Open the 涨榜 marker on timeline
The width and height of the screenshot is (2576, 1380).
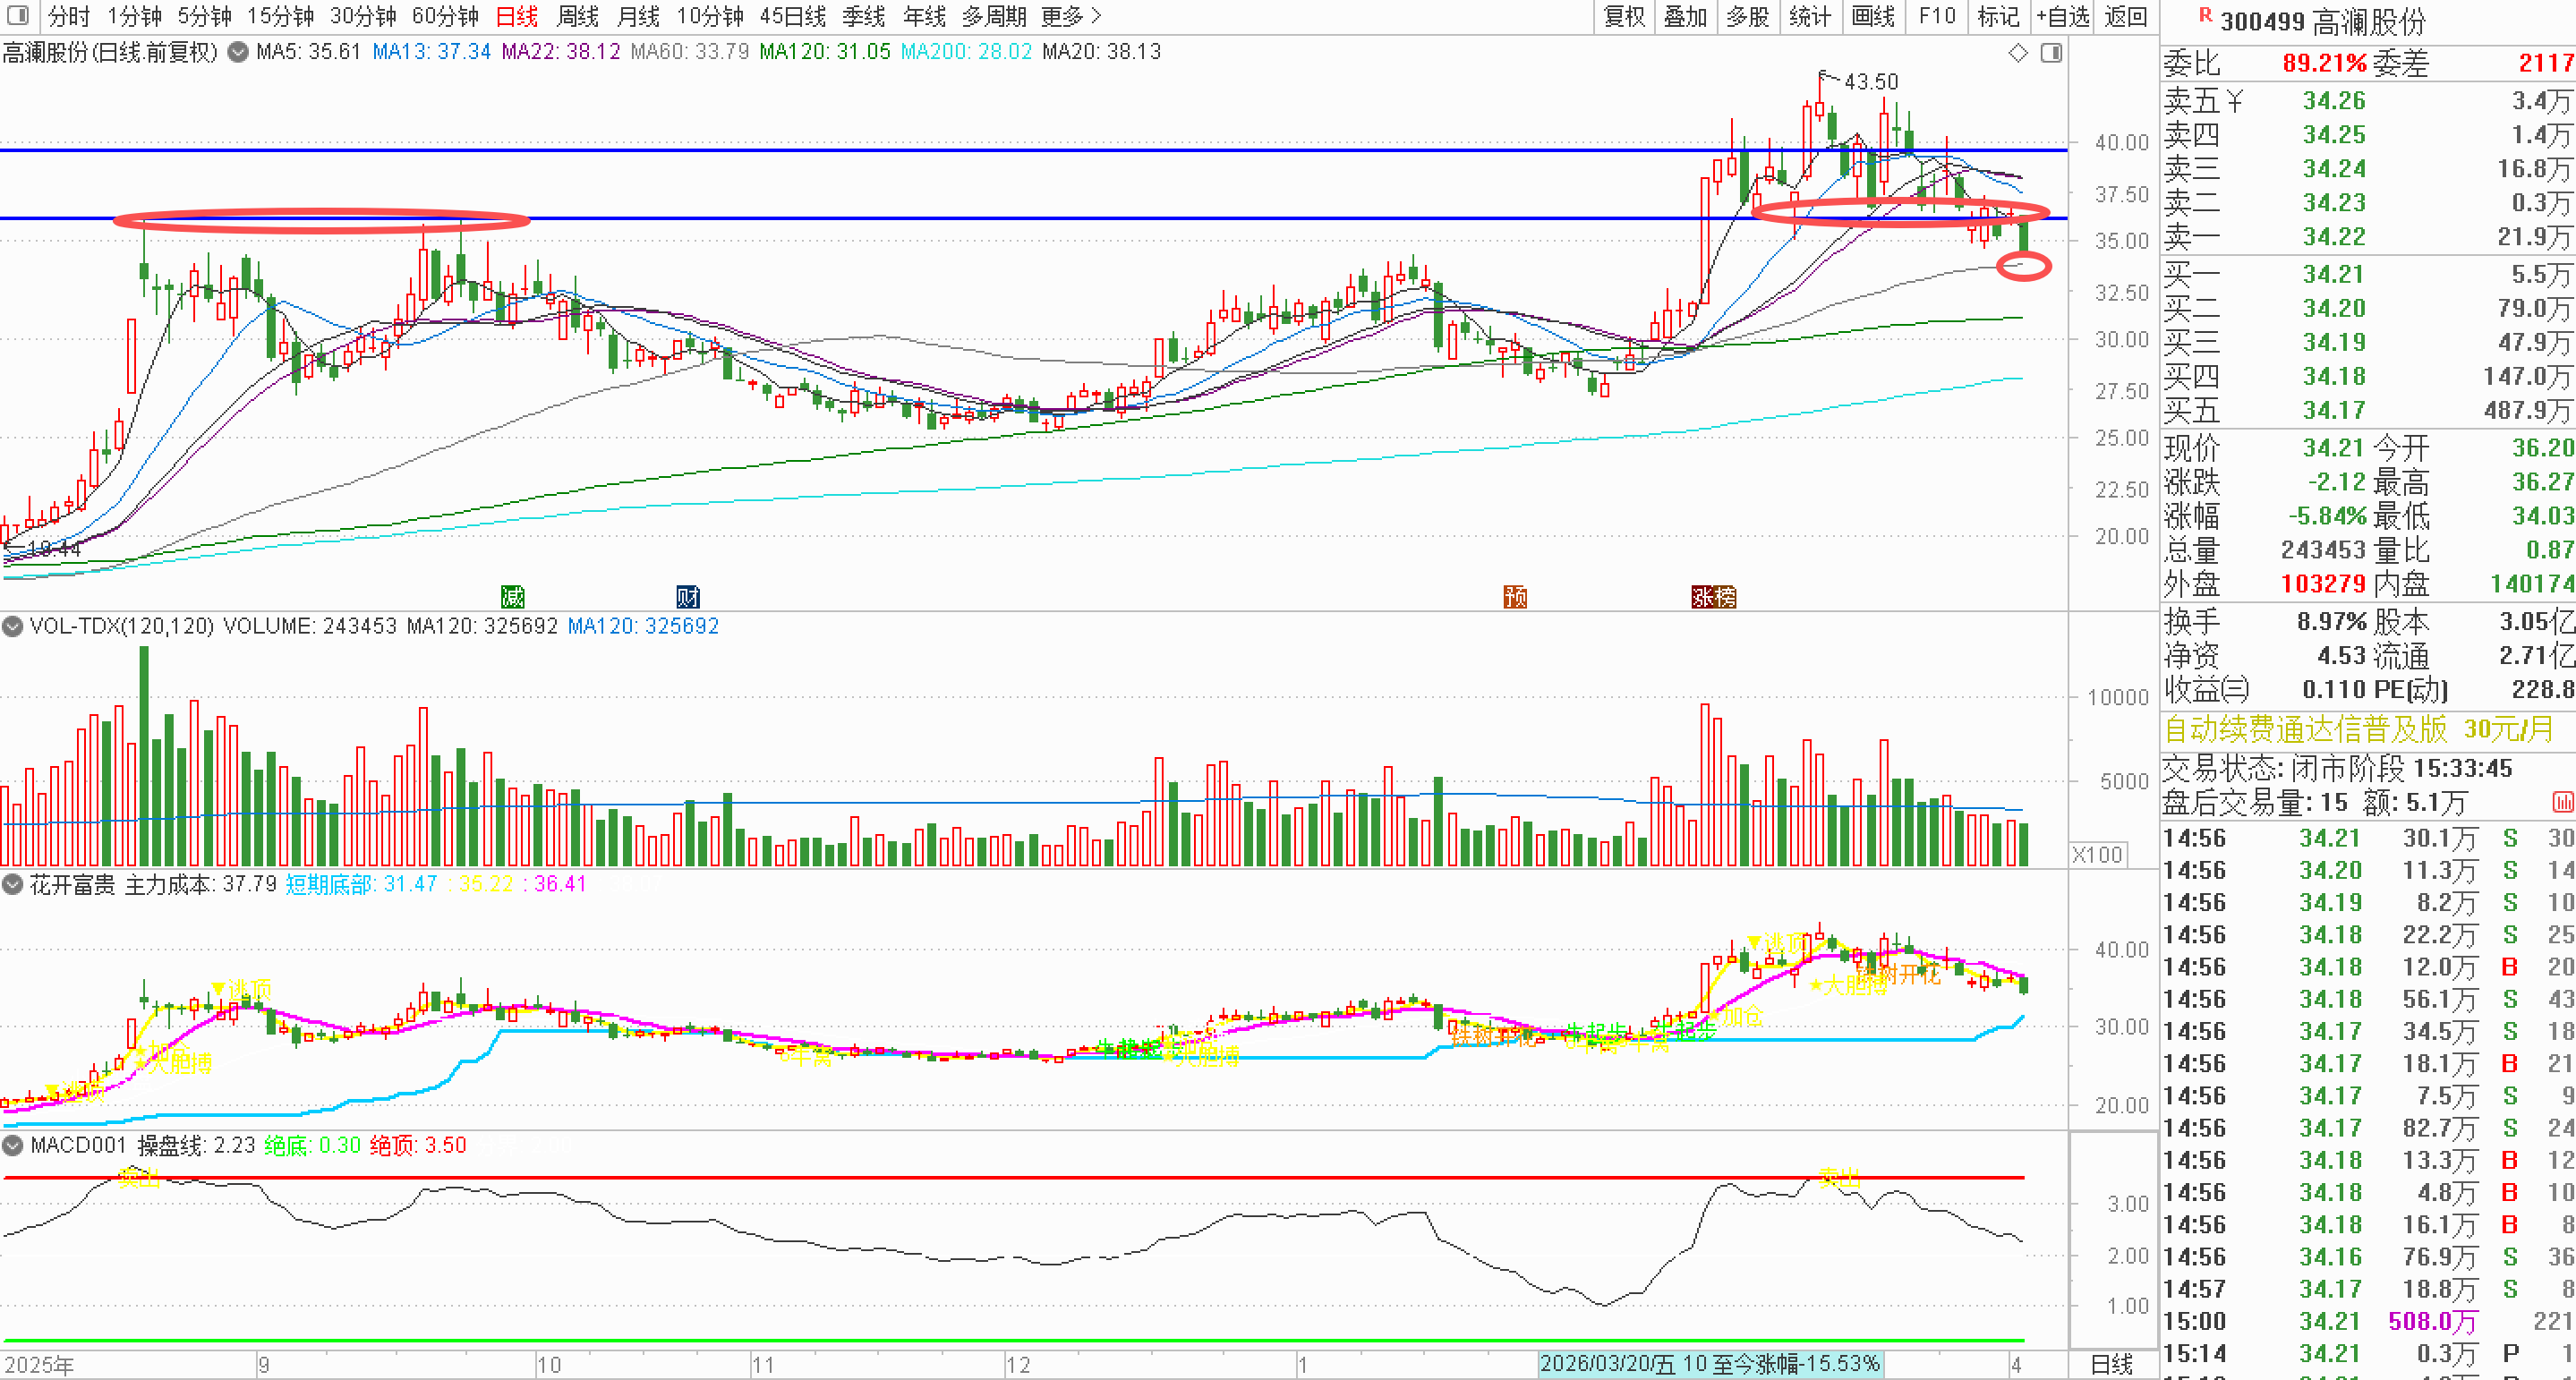pyautogui.click(x=1713, y=597)
